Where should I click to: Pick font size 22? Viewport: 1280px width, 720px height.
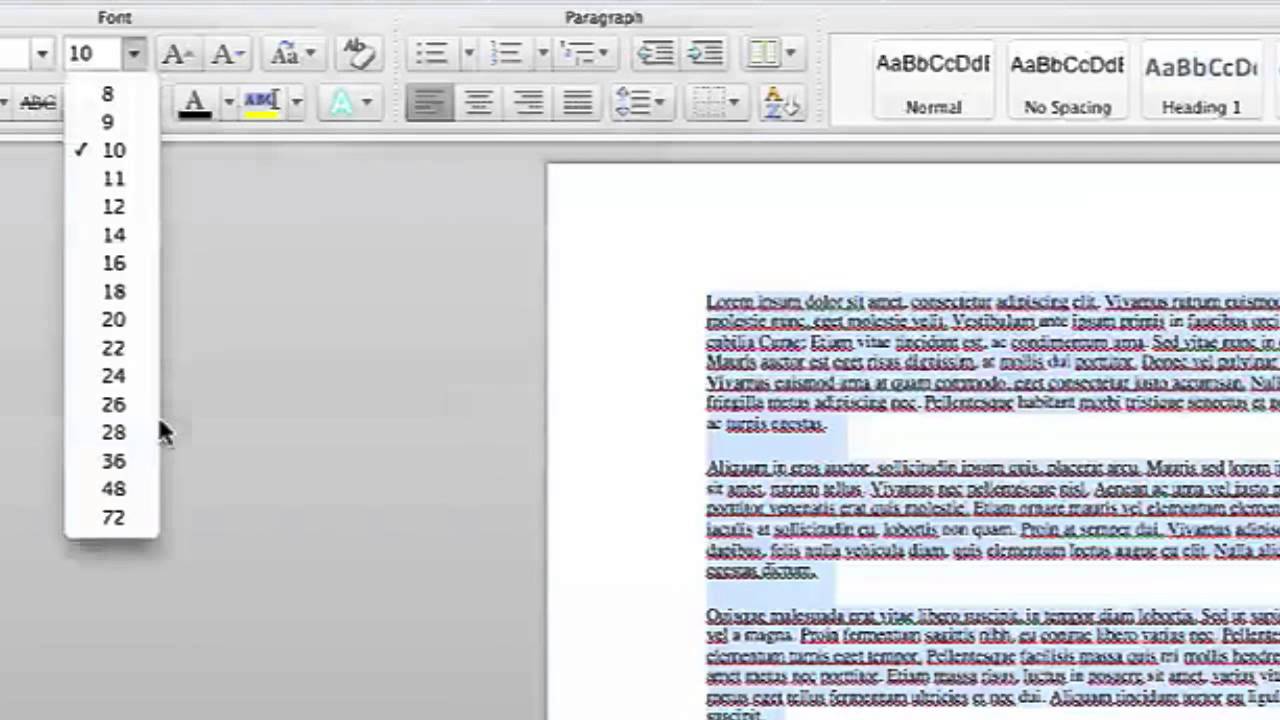112,348
